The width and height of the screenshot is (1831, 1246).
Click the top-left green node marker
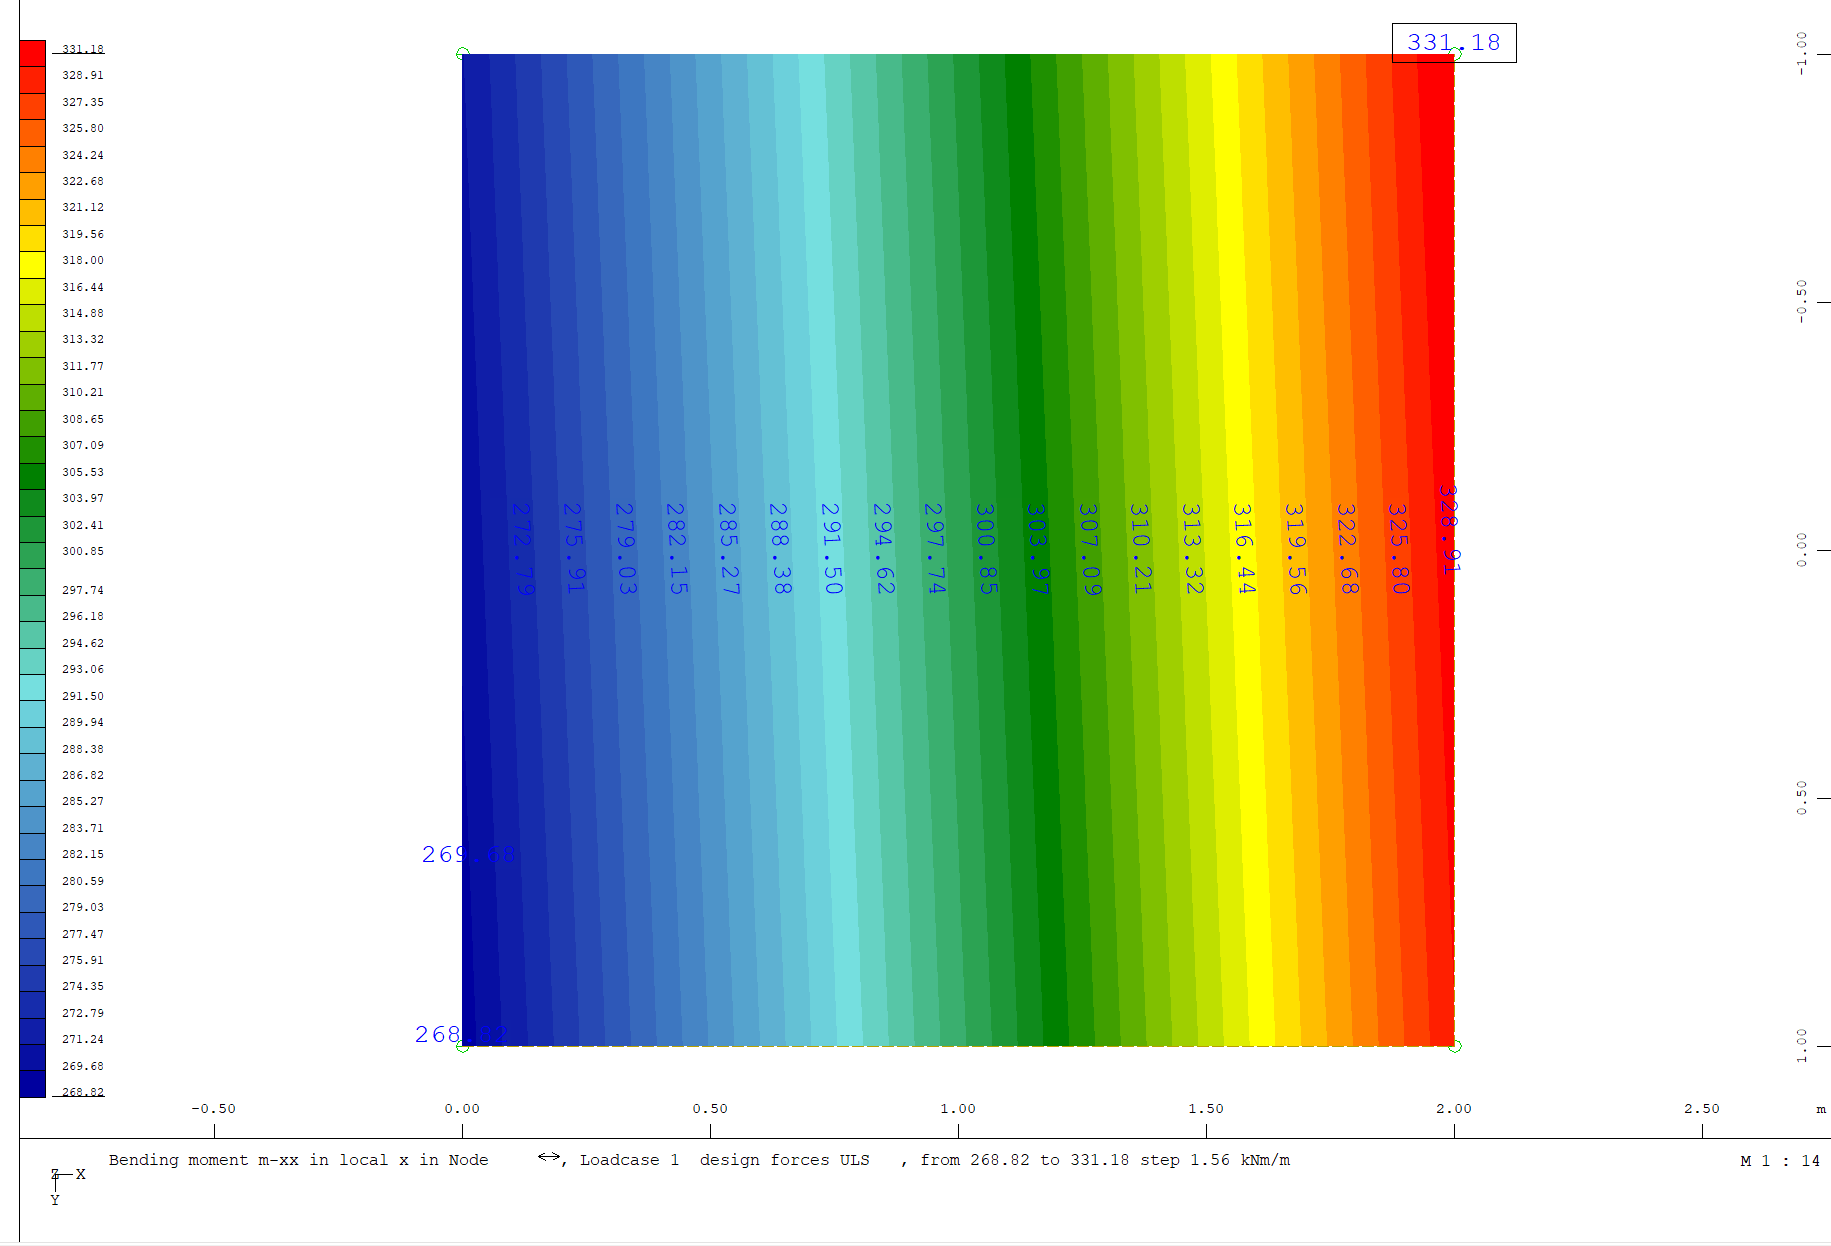[462, 54]
